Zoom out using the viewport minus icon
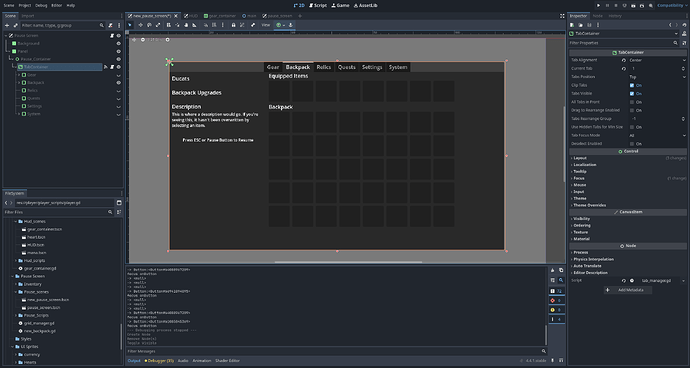The width and height of the screenshot is (690, 368). tap(143, 40)
